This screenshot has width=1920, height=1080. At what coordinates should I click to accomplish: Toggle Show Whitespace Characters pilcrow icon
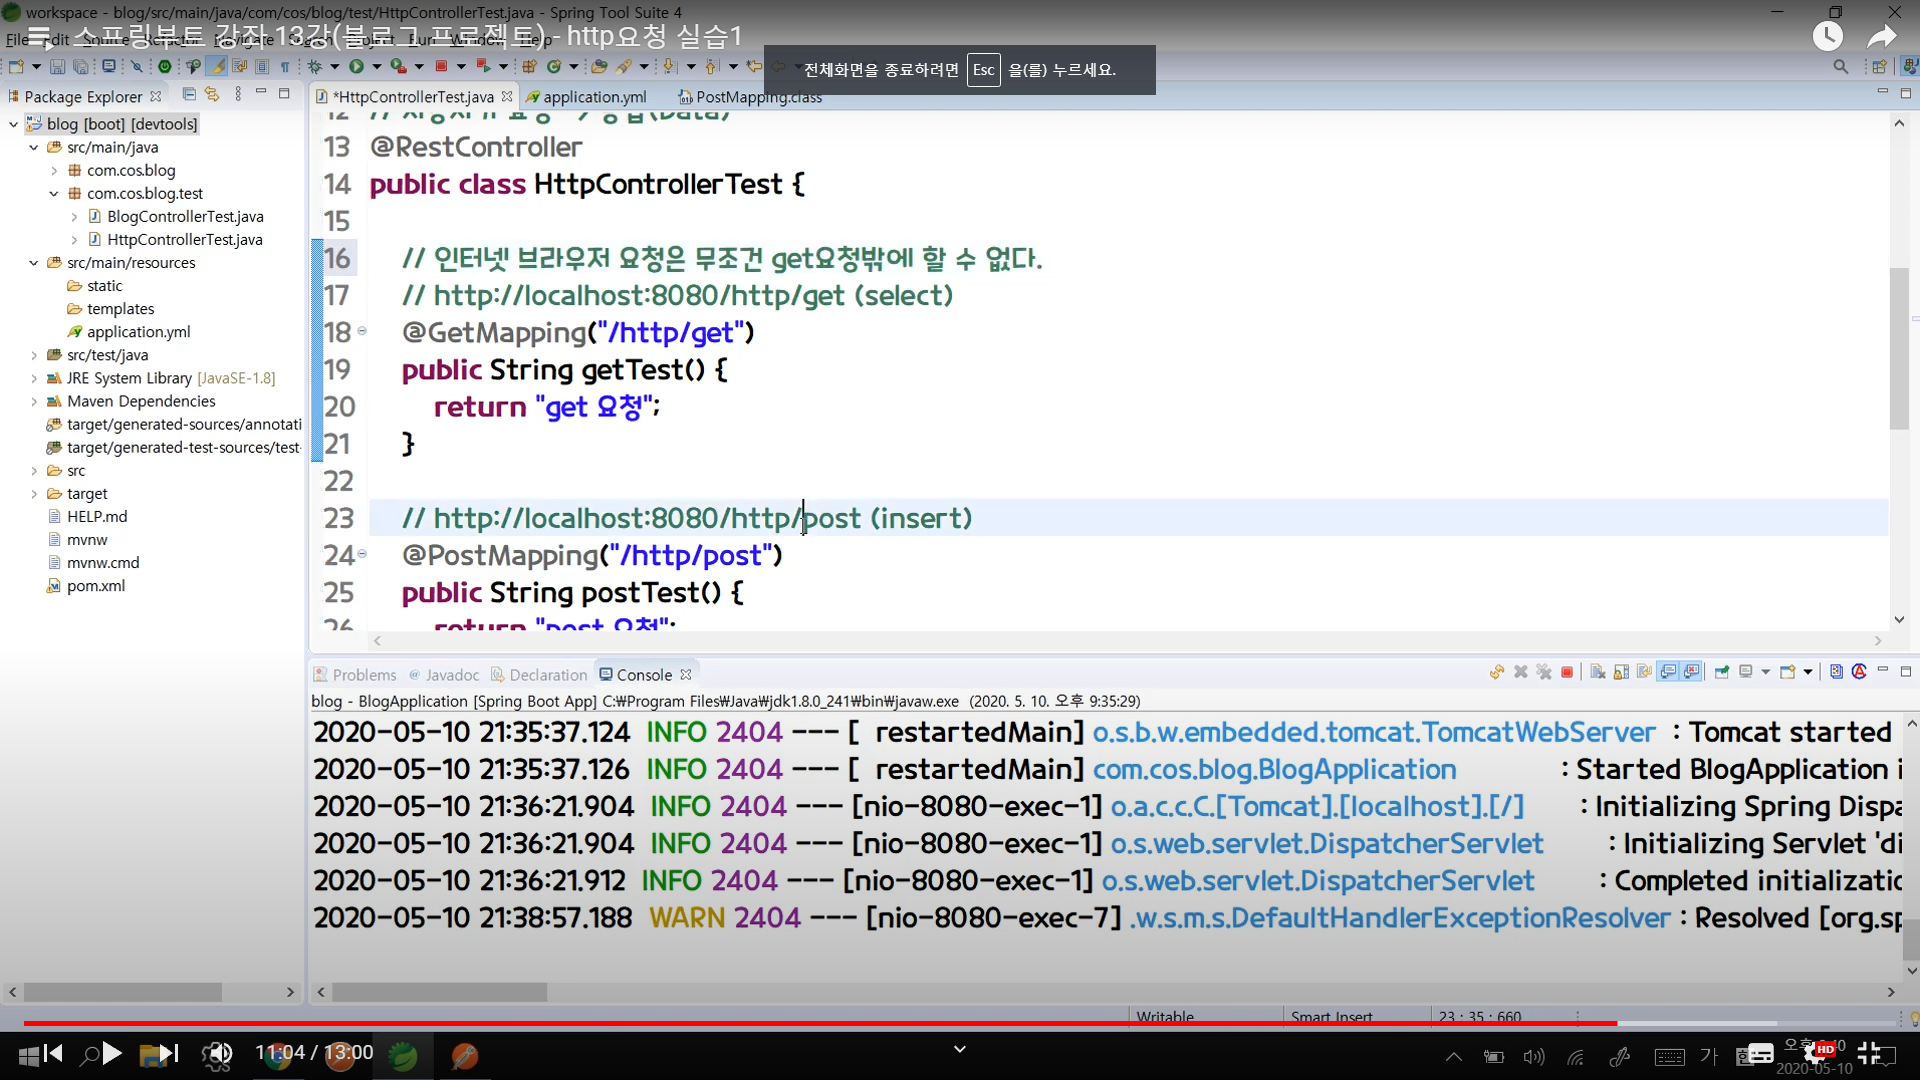[285, 67]
